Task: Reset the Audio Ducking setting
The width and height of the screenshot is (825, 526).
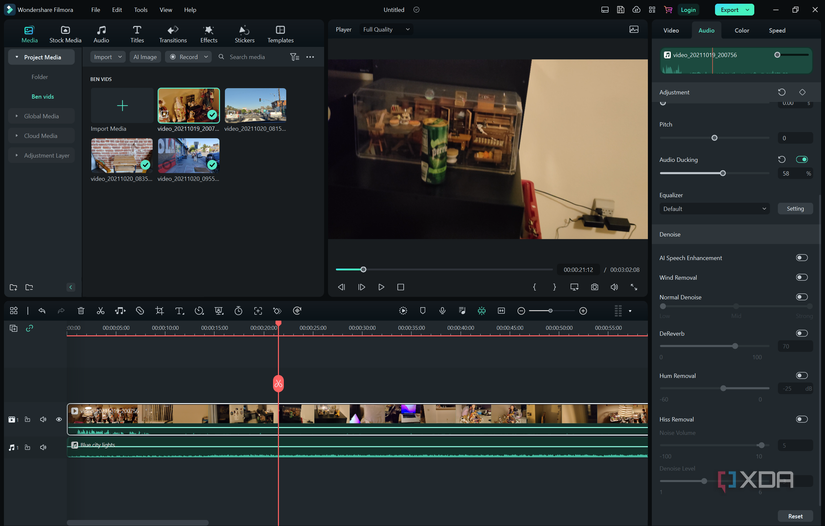Action: click(782, 159)
